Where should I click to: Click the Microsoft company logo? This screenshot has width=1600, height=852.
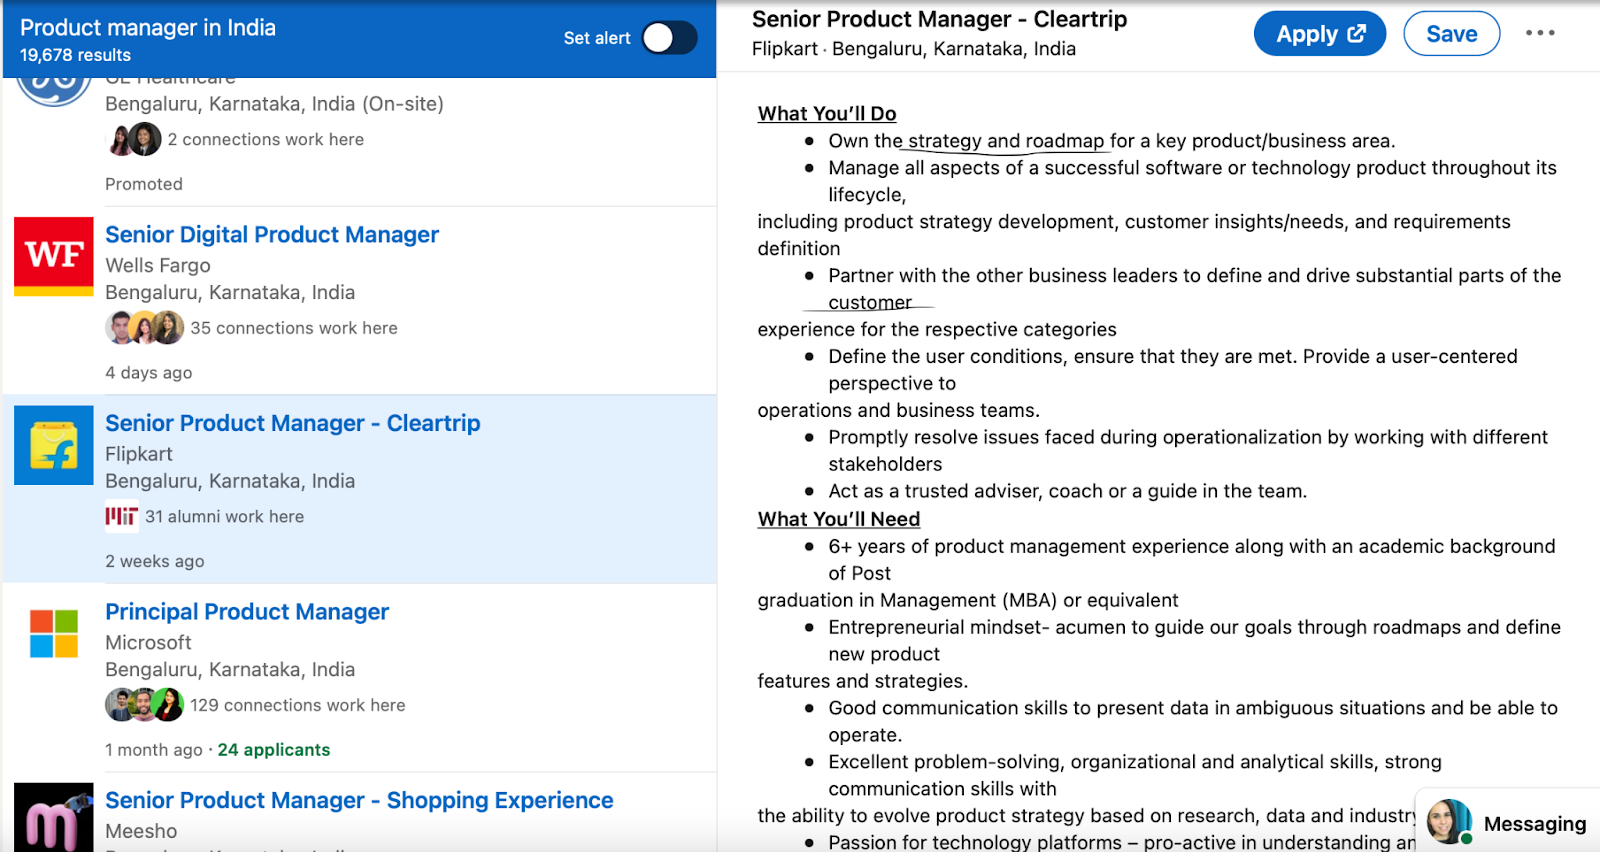(x=54, y=633)
